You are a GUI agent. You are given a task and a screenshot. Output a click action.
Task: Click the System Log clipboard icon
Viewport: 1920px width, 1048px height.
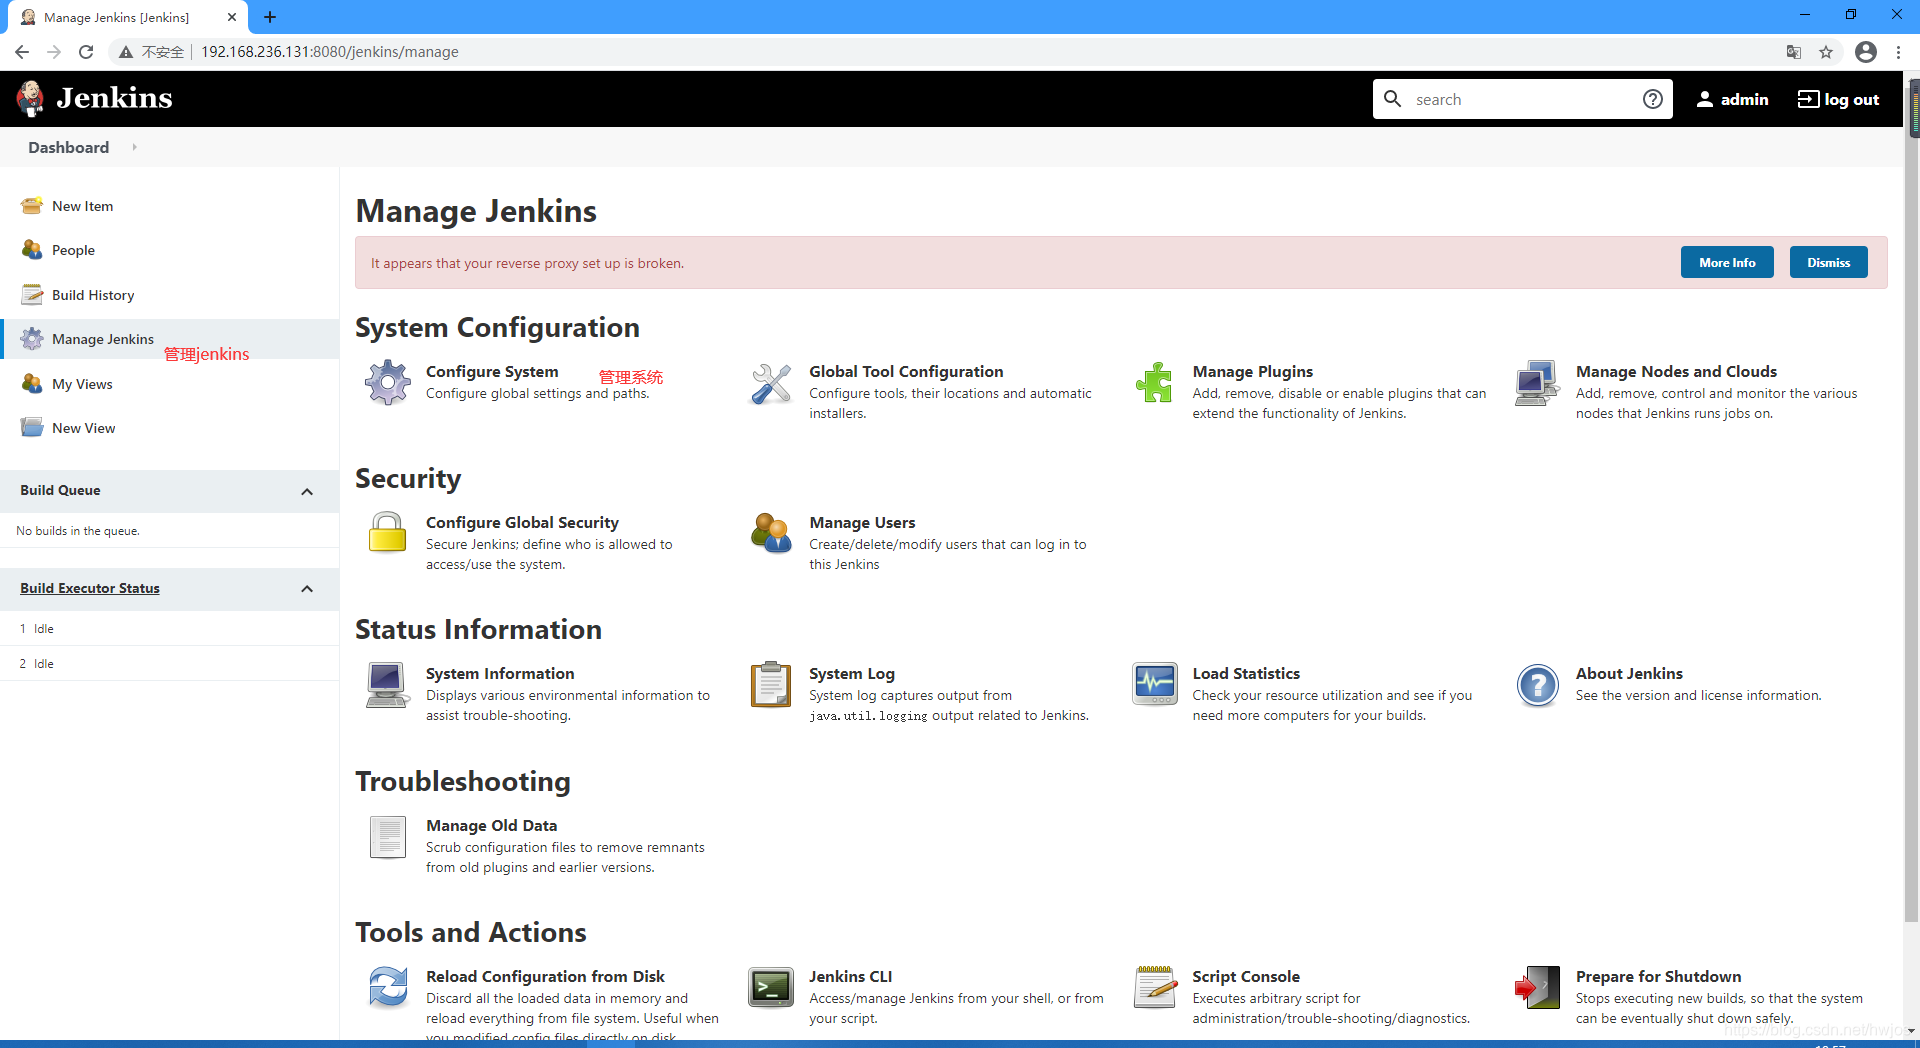point(771,685)
